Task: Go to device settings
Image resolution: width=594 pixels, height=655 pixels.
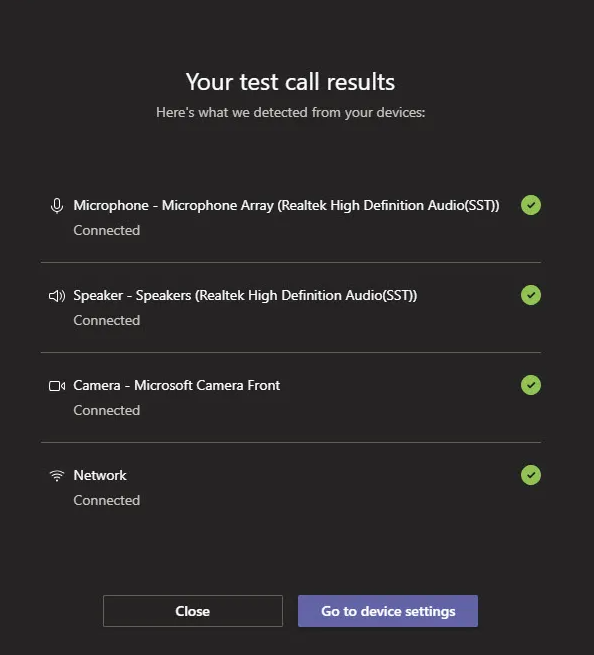Action: pos(388,611)
